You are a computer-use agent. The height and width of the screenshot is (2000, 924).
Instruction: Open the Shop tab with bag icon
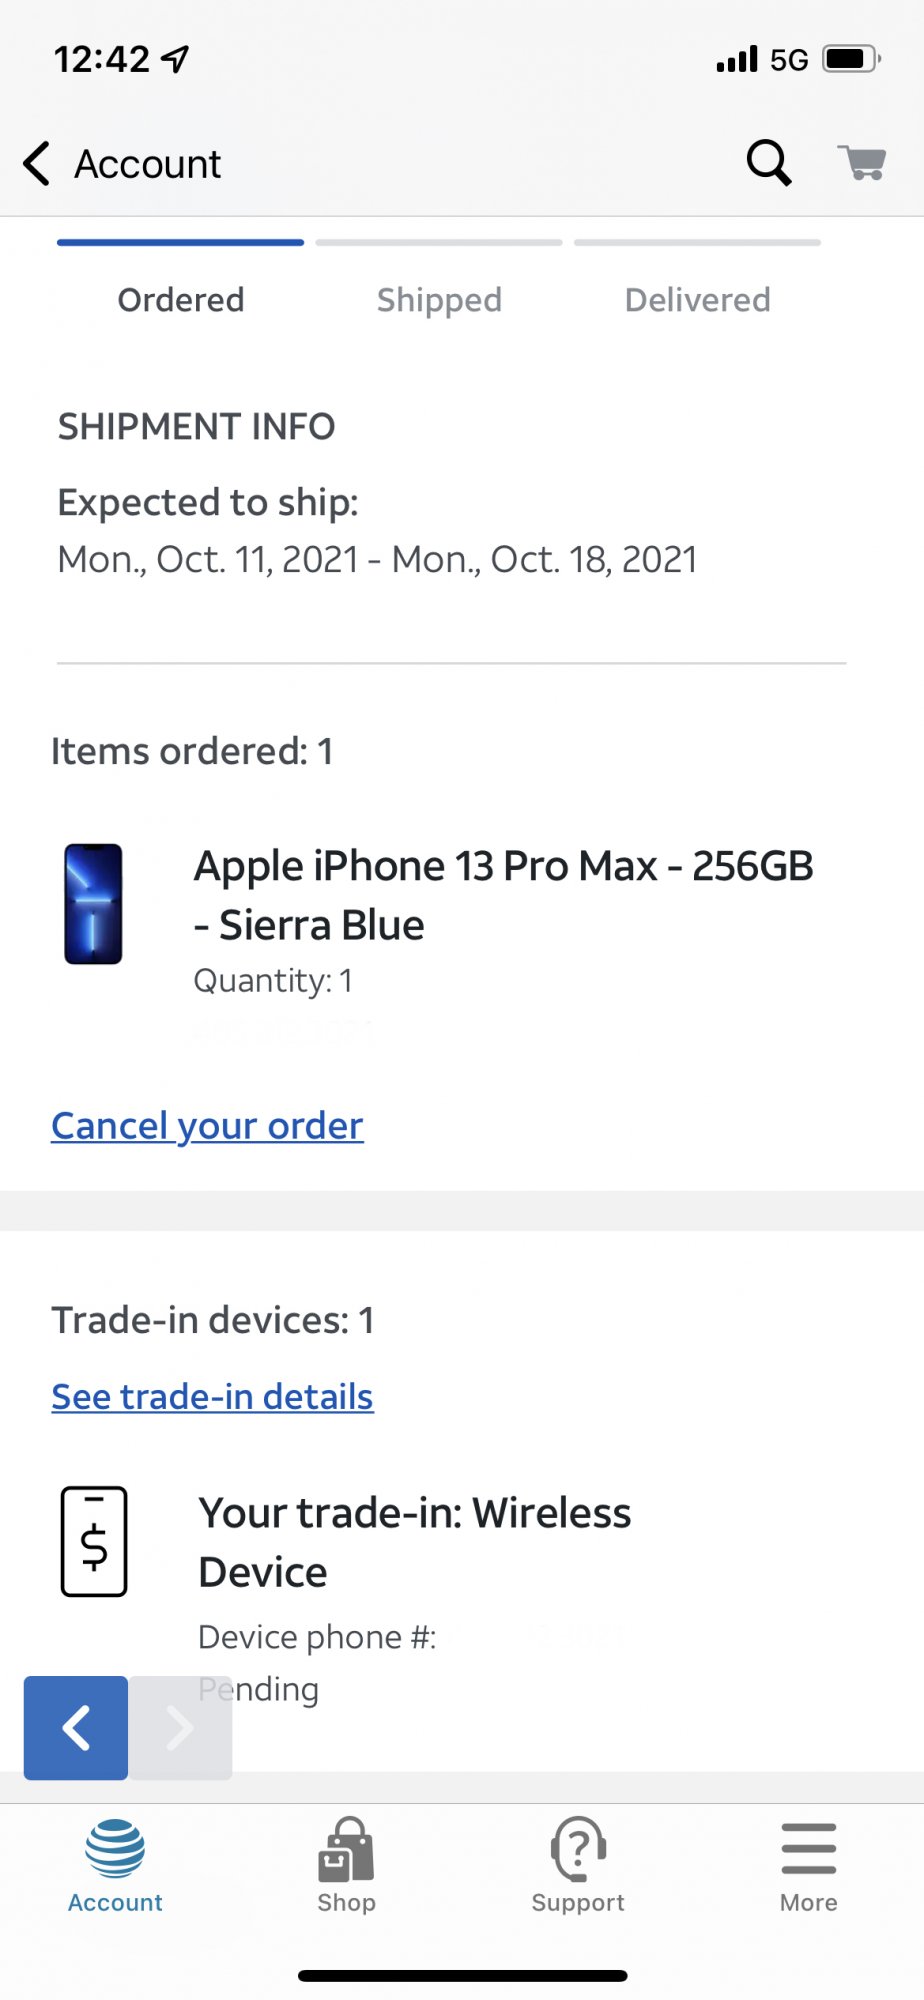click(x=346, y=1849)
